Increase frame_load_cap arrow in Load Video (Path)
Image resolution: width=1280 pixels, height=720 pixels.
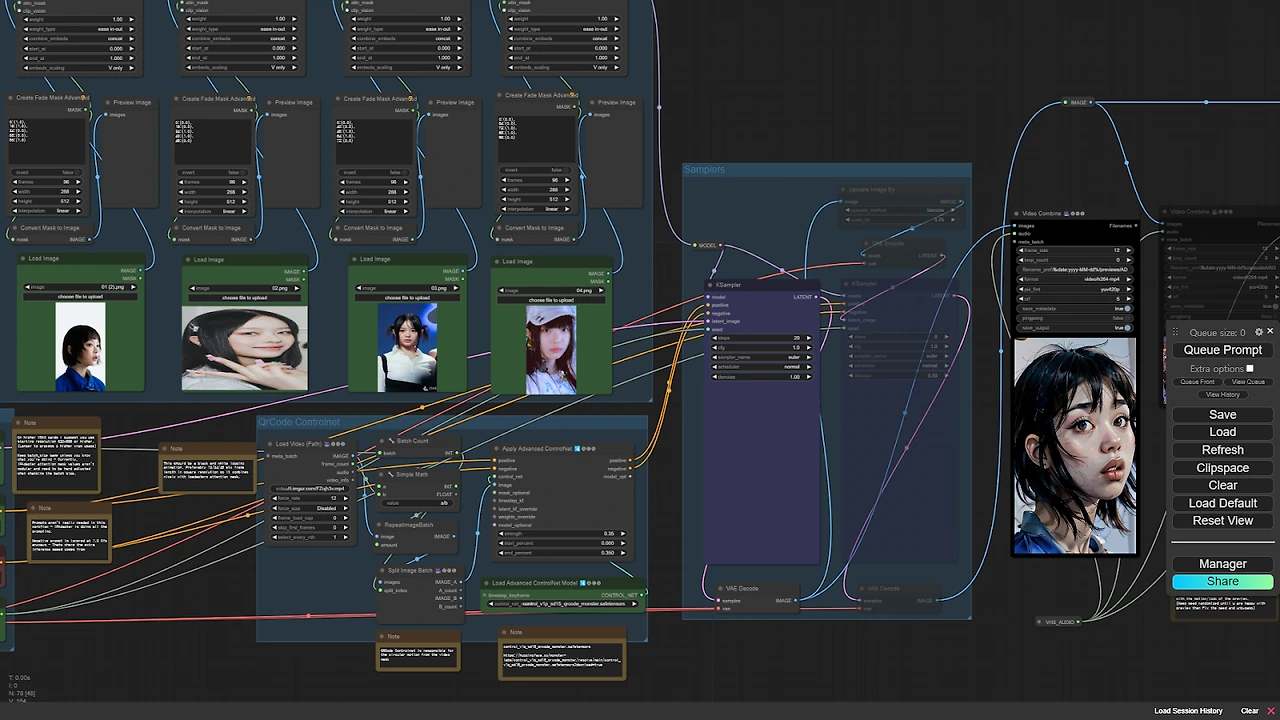pyautogui.click(x=346, y=518)
